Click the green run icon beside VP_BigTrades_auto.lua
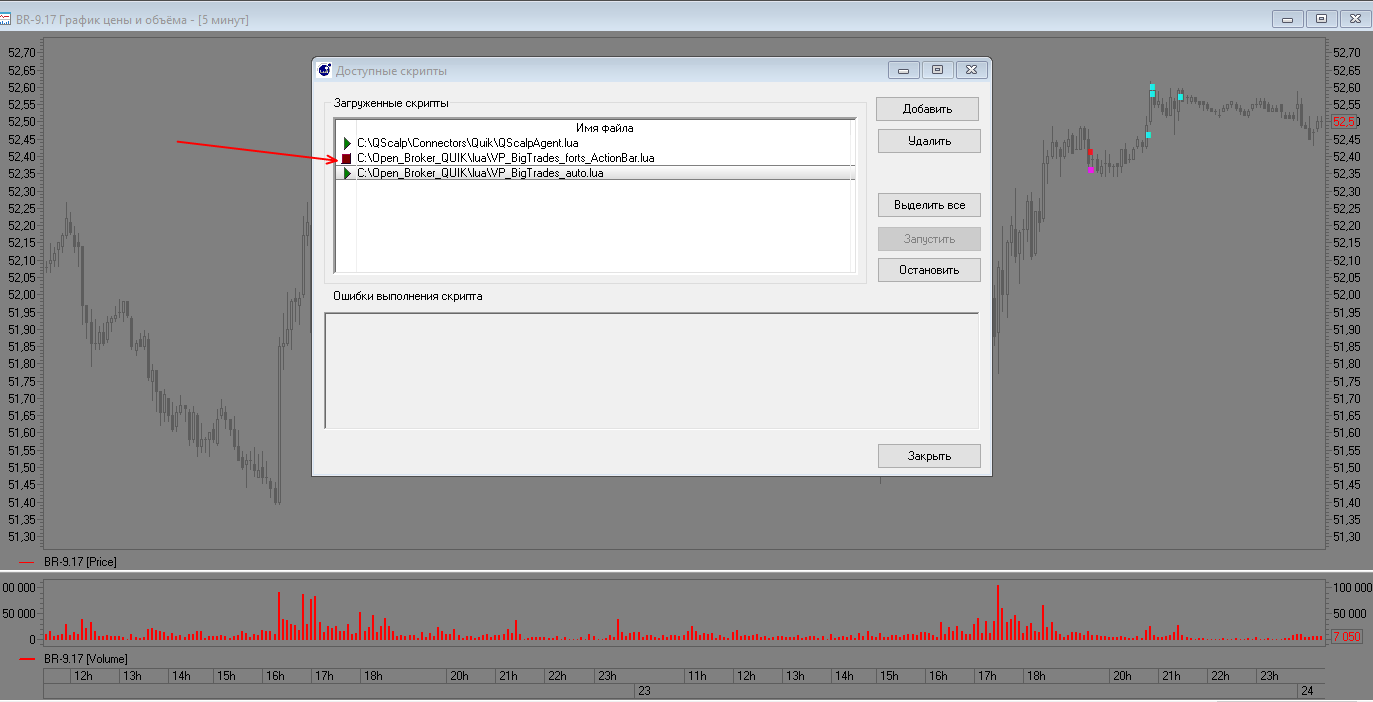Image resolution: width=1373 pixels, height=702 pixels. (x=347, y=174)
